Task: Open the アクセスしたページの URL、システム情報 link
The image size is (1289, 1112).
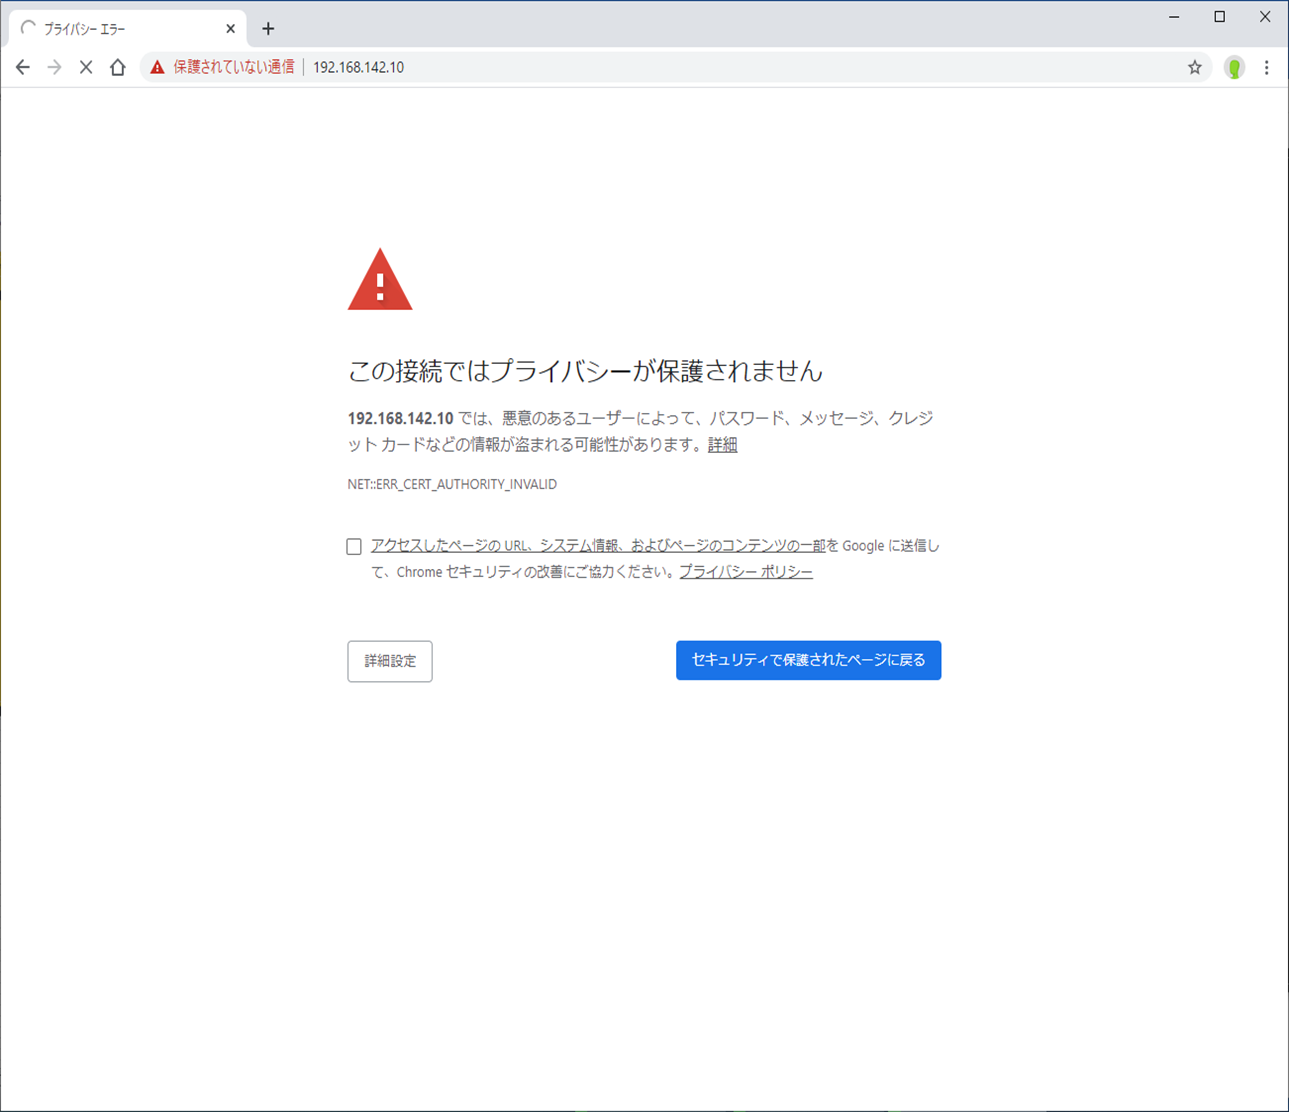Action: 598,546
